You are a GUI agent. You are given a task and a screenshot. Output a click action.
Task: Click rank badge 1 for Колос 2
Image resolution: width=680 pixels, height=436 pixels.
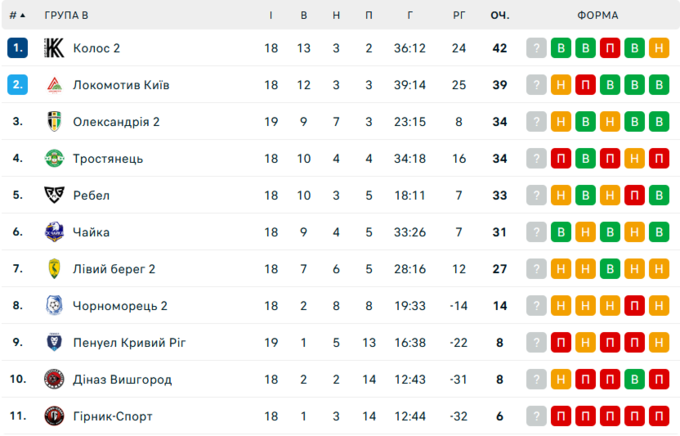pyautogui.click(x=17, y=48)
